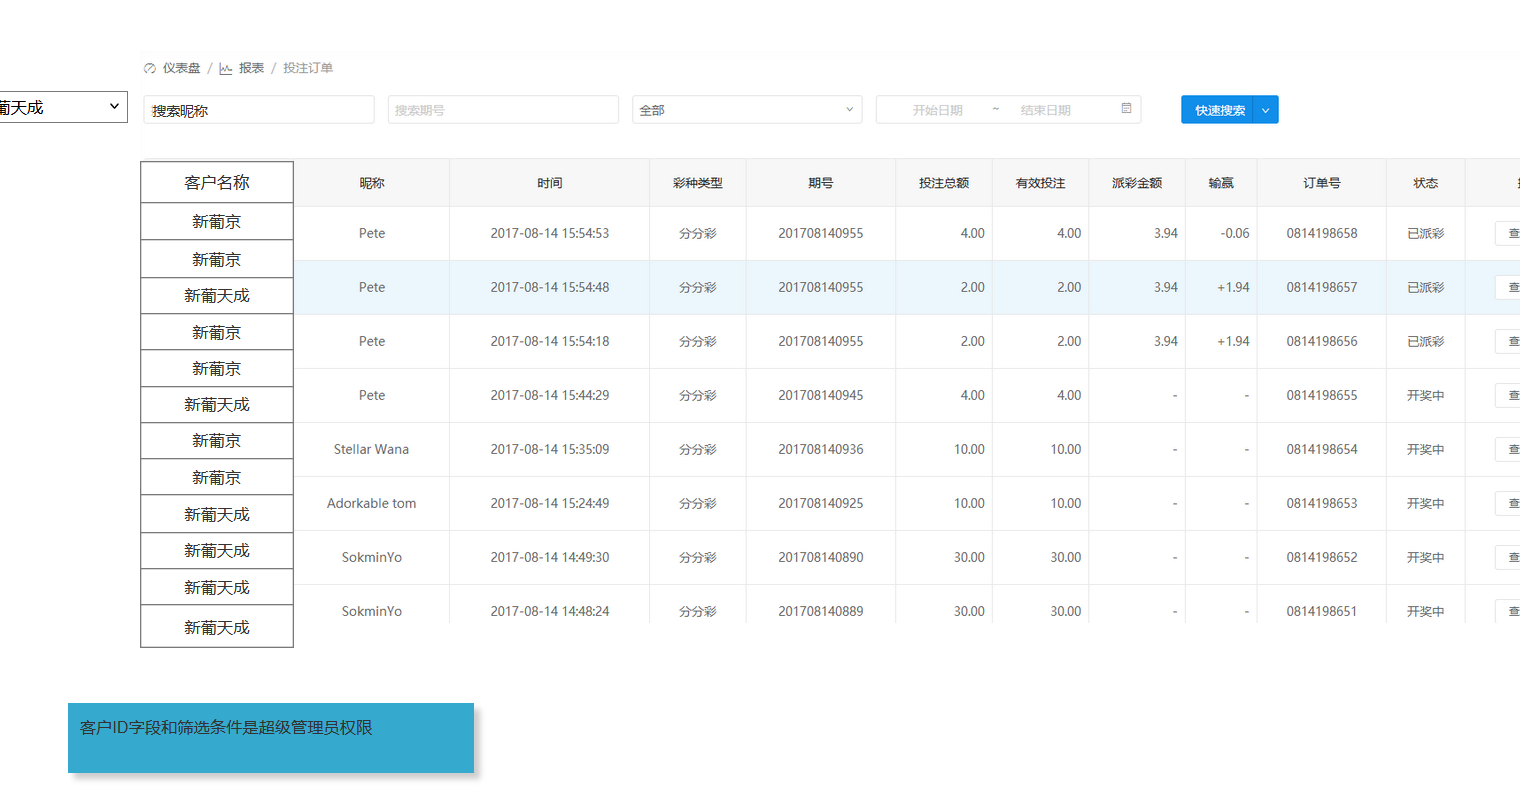Screen dimensions: 1520x788
Task: Click timestamp 2017-08-14 15:54:18
Action: point(550,341)
